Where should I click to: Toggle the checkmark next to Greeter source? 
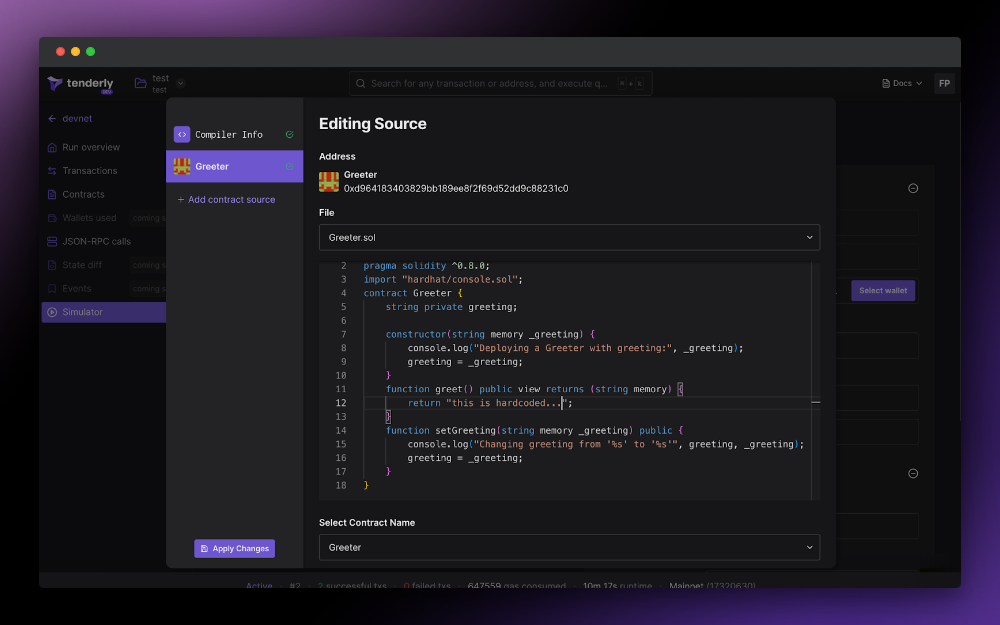tap(290, 166)
